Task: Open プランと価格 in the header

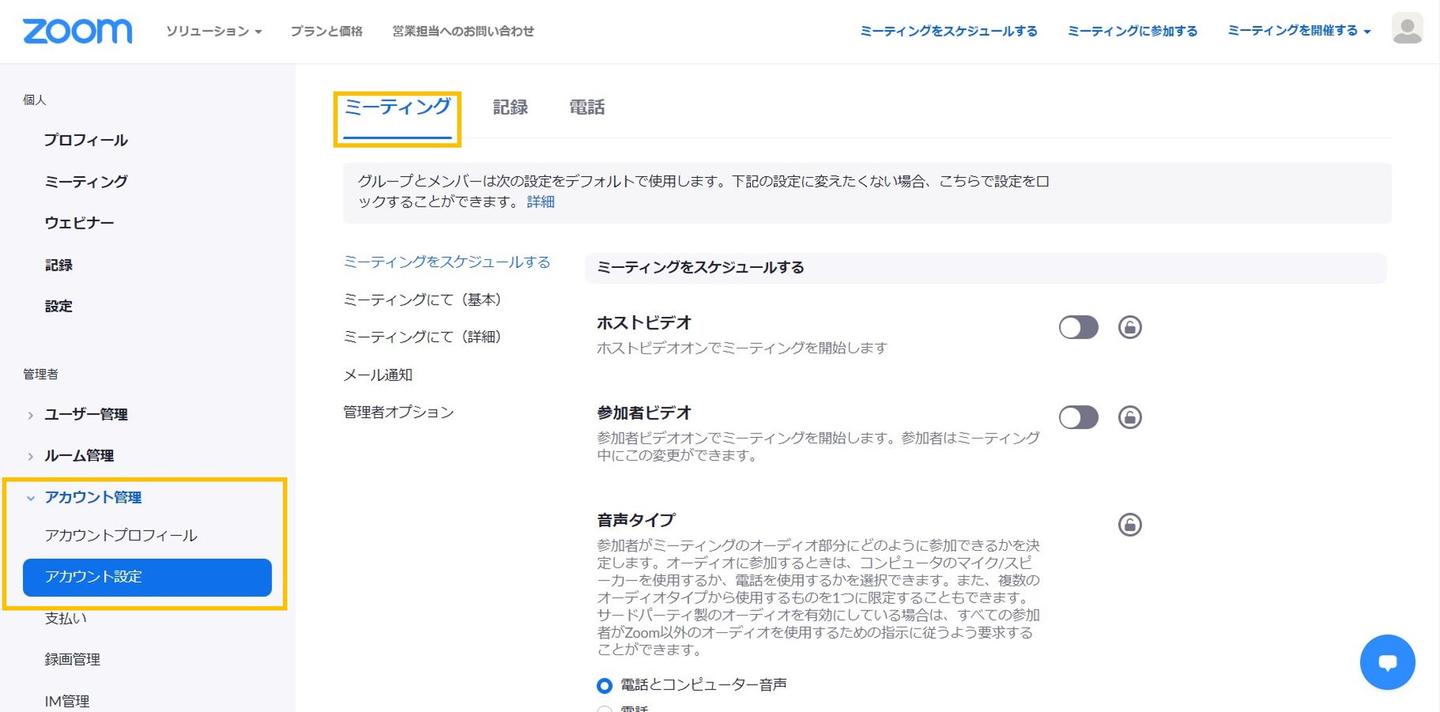Action: (x=326, y=31)
